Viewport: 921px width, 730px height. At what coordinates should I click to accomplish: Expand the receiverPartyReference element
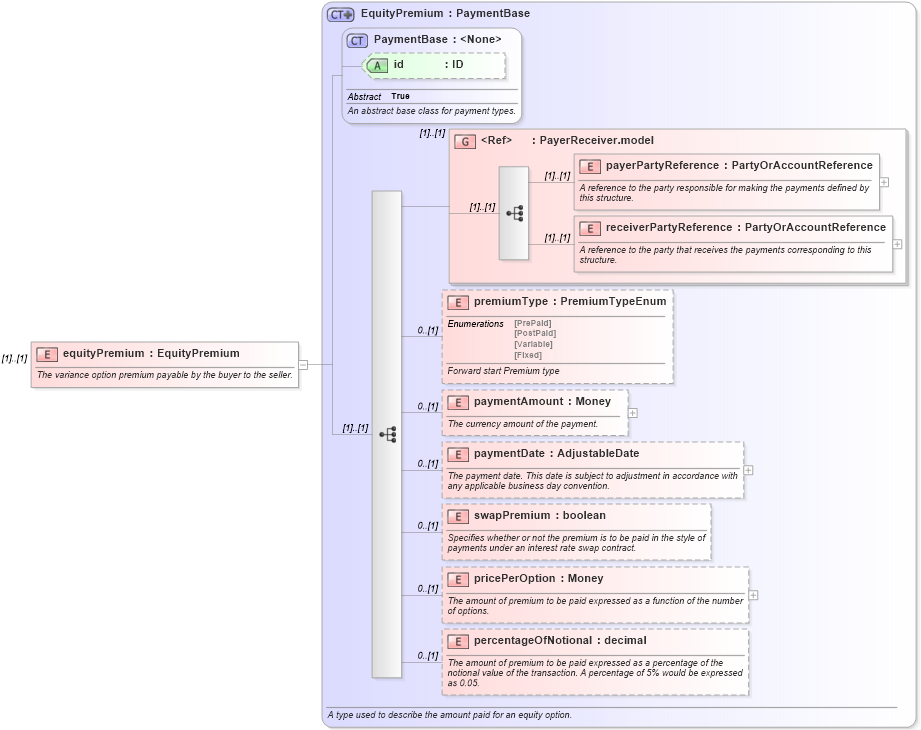point(897,244)
